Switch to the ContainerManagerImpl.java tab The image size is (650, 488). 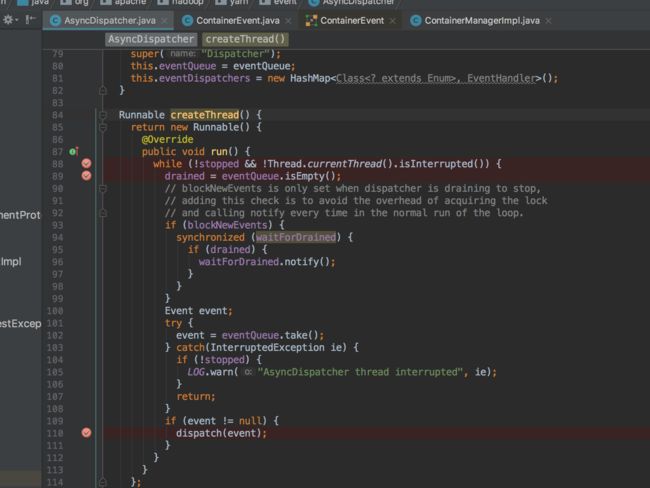pos(482,20)
